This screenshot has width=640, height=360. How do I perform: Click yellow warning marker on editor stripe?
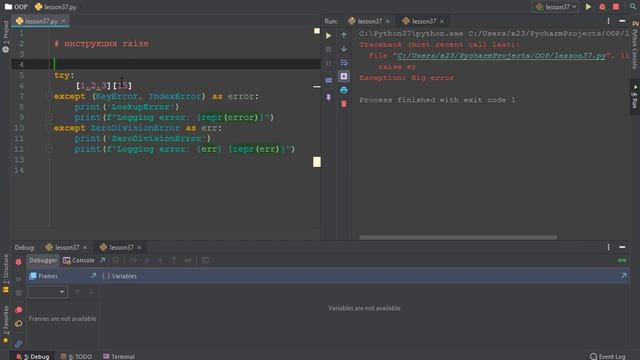tap(317, 162)
